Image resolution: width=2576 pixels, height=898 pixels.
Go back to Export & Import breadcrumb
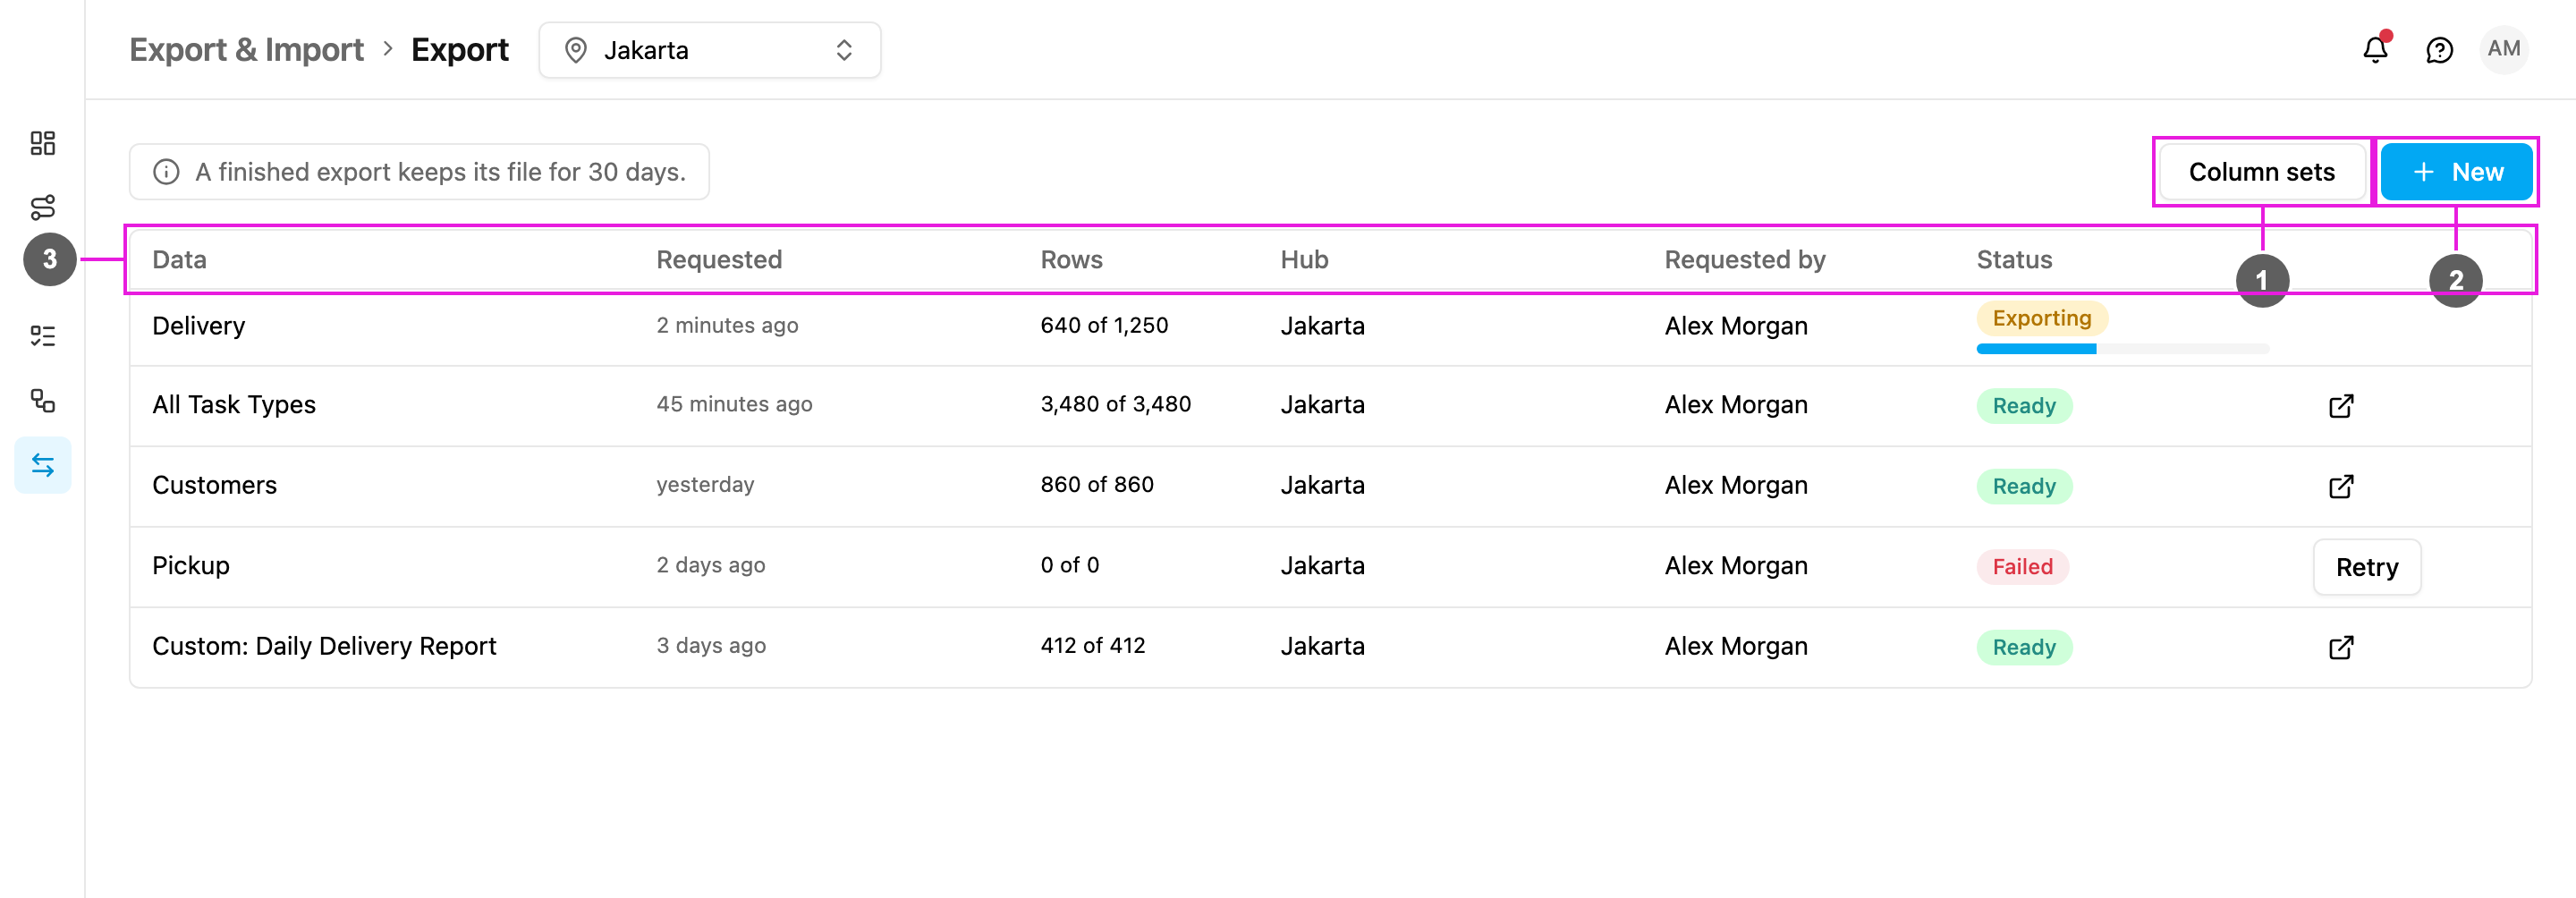pos(246,50)
